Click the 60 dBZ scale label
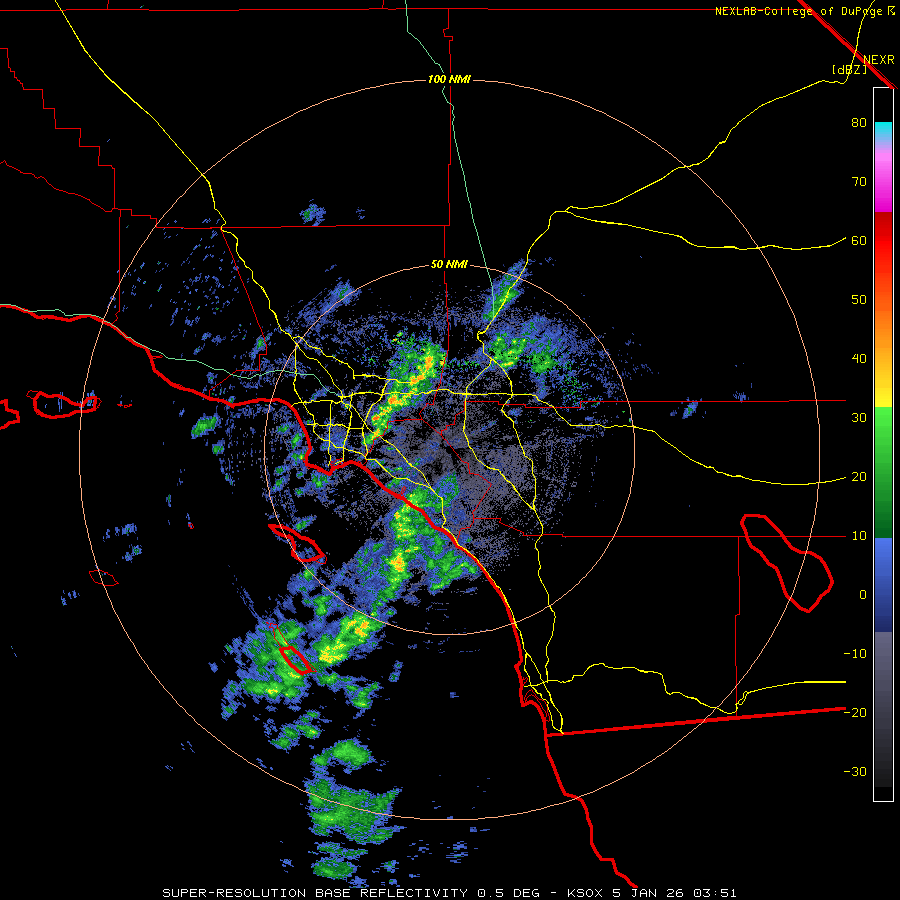900x900 pixels. tap(859, 241)
